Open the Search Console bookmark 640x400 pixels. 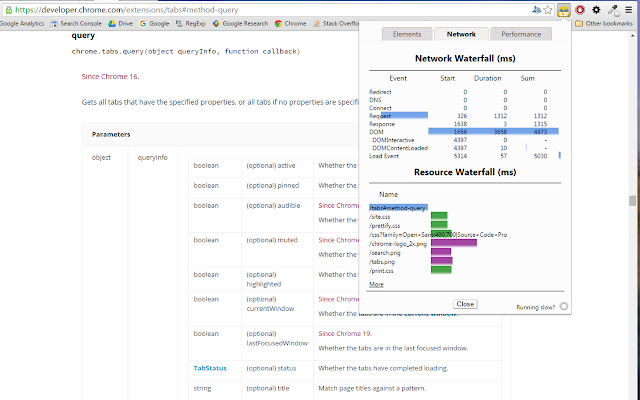pos(78,22)
